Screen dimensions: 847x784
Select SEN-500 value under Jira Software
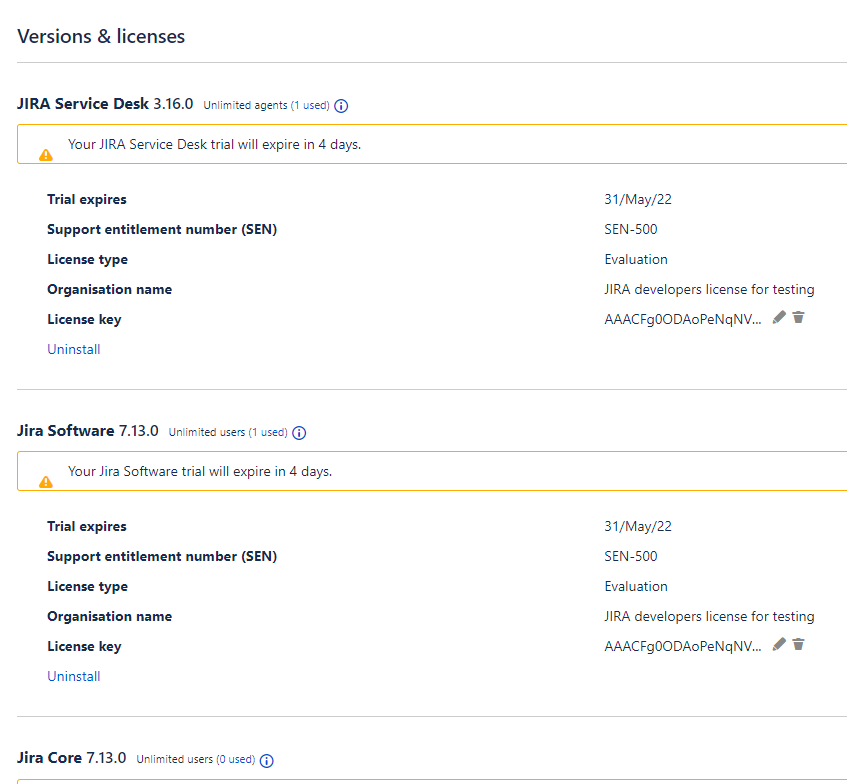pyautogui.click(x=631, y=556)
